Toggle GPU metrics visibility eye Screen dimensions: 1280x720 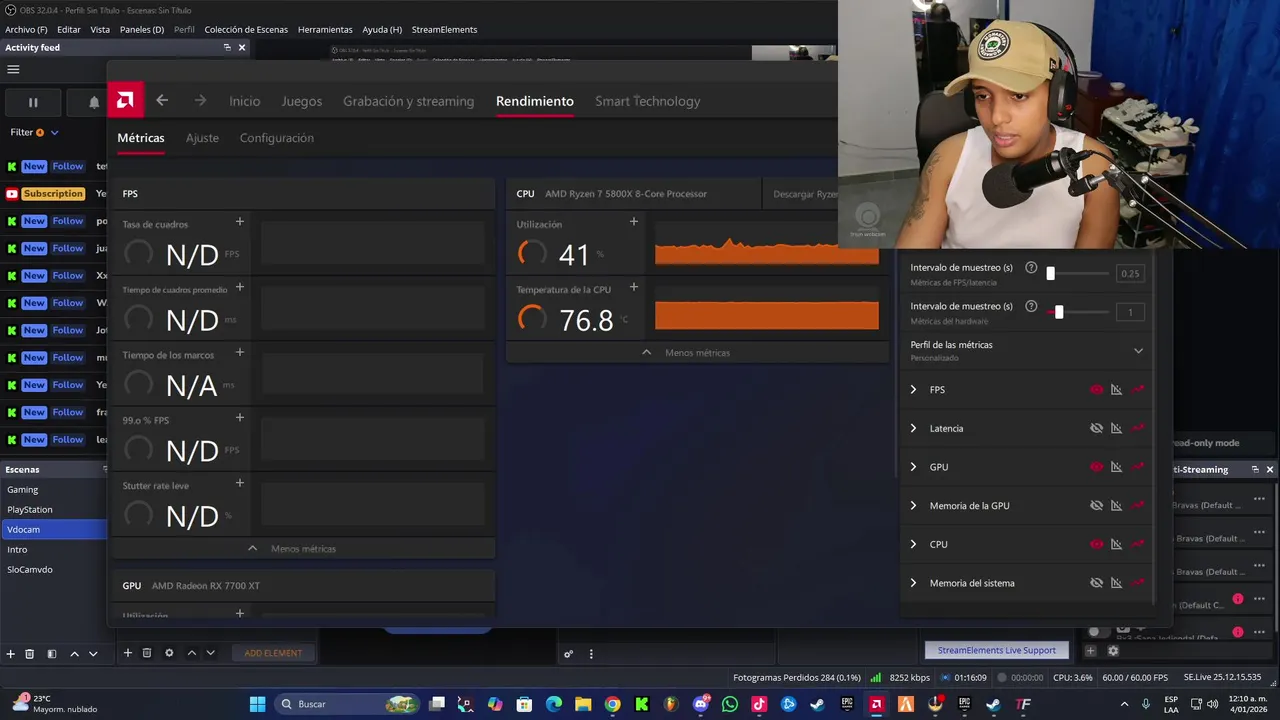click(1096, 467)
